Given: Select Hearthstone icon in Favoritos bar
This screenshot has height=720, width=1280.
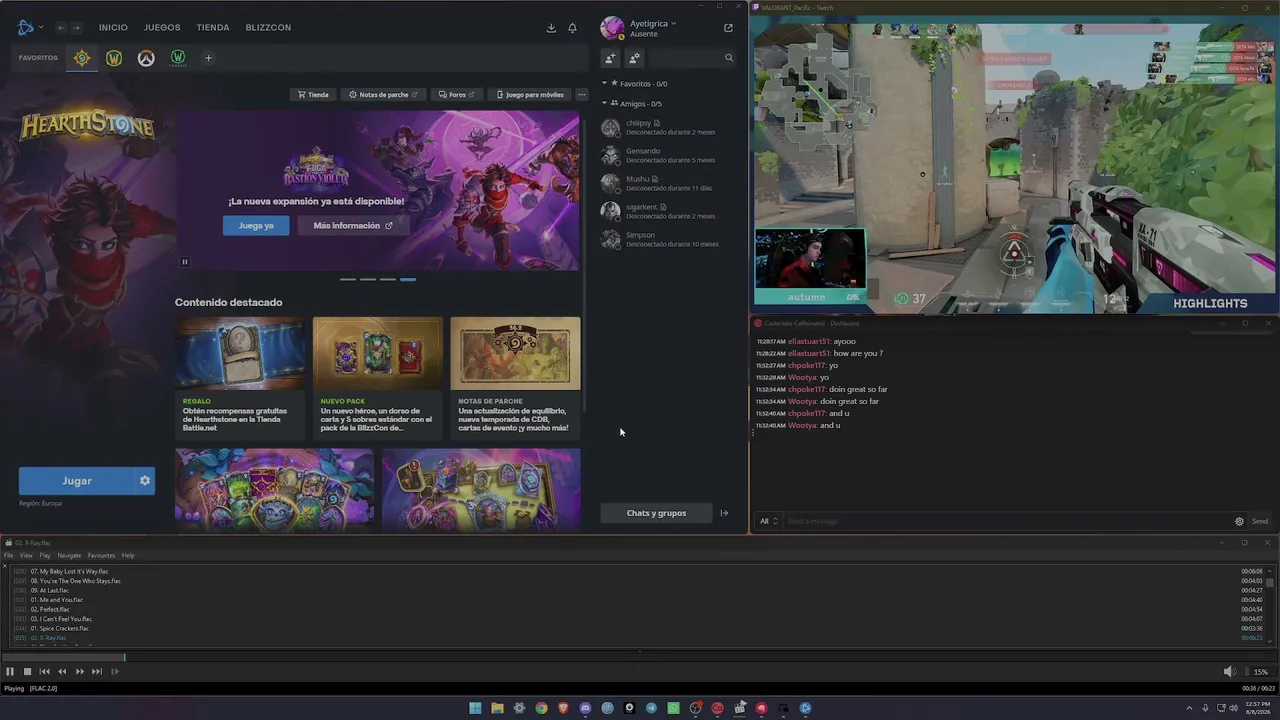Looking at the screenshot, I should (82, 58).
